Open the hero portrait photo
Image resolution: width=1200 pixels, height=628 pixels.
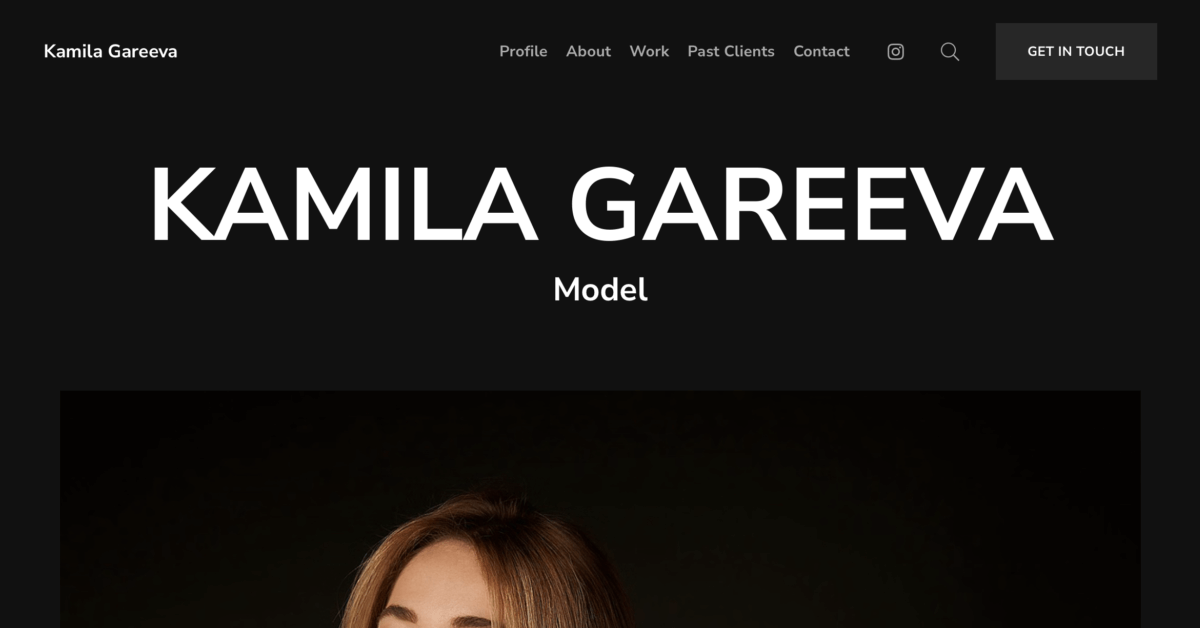pos(600,509)
